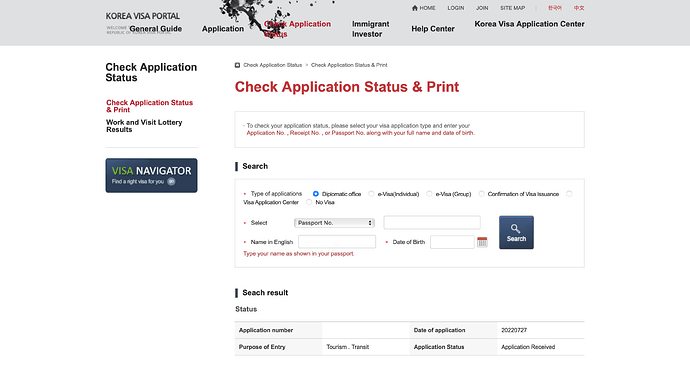The height and width of the screenshot is (392, 690).
Task: Open Work and Visit Lottery Results
Action: click(x=144, y=126)
